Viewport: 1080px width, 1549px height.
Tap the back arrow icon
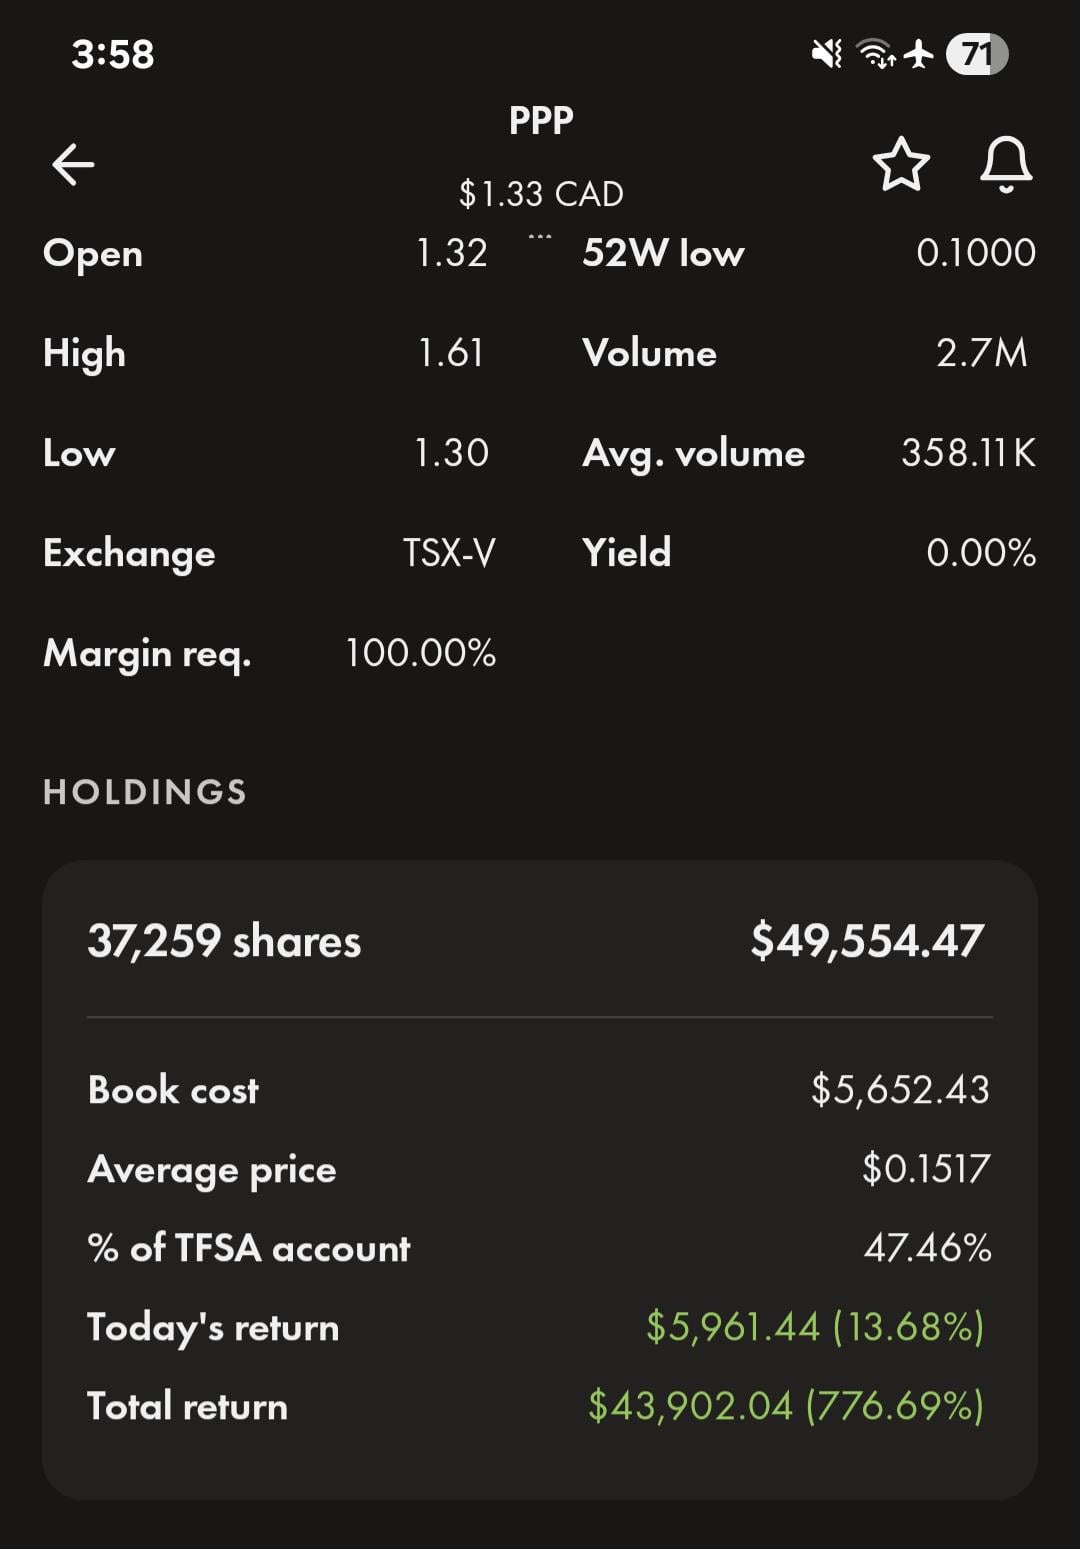tap(73, 165)
